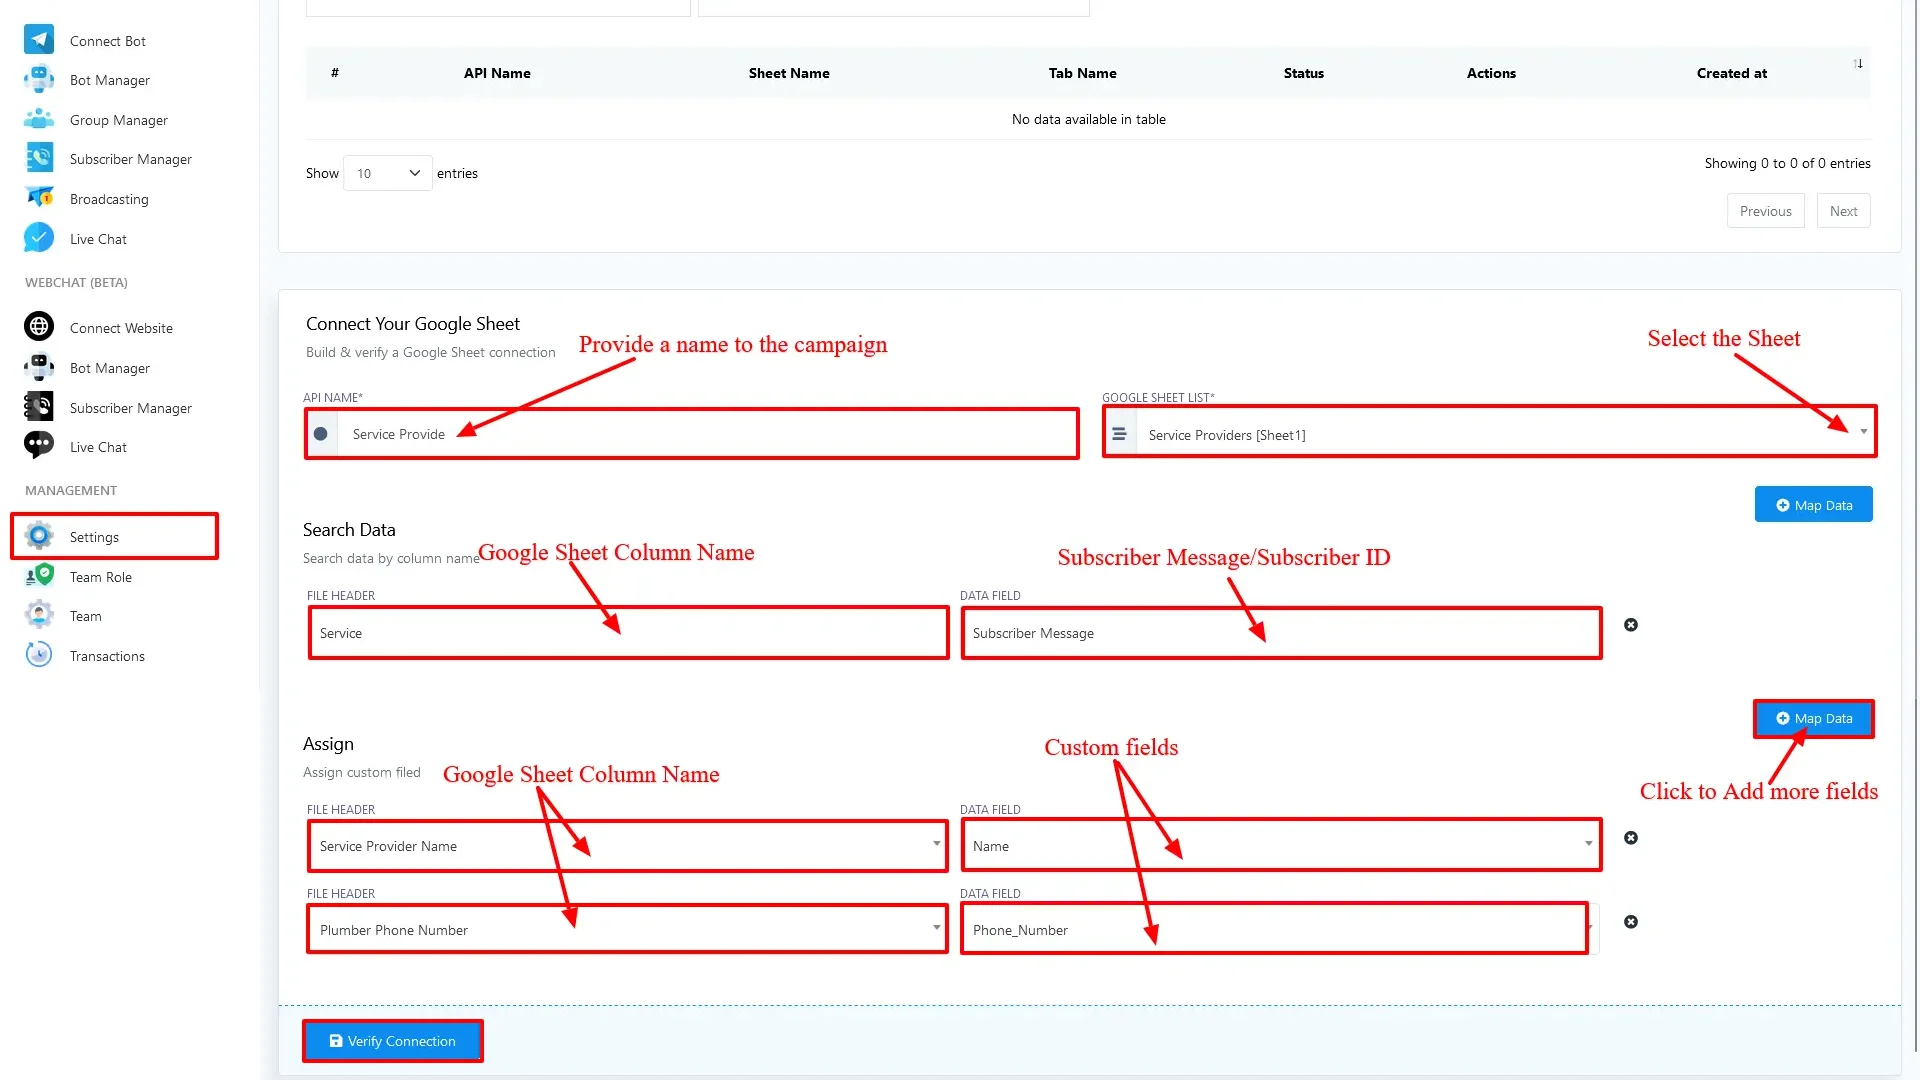Click the Transactions clock icon
Image resolution: width=1920 pixels, height=1080 pixels.
(x=39, y=655)
